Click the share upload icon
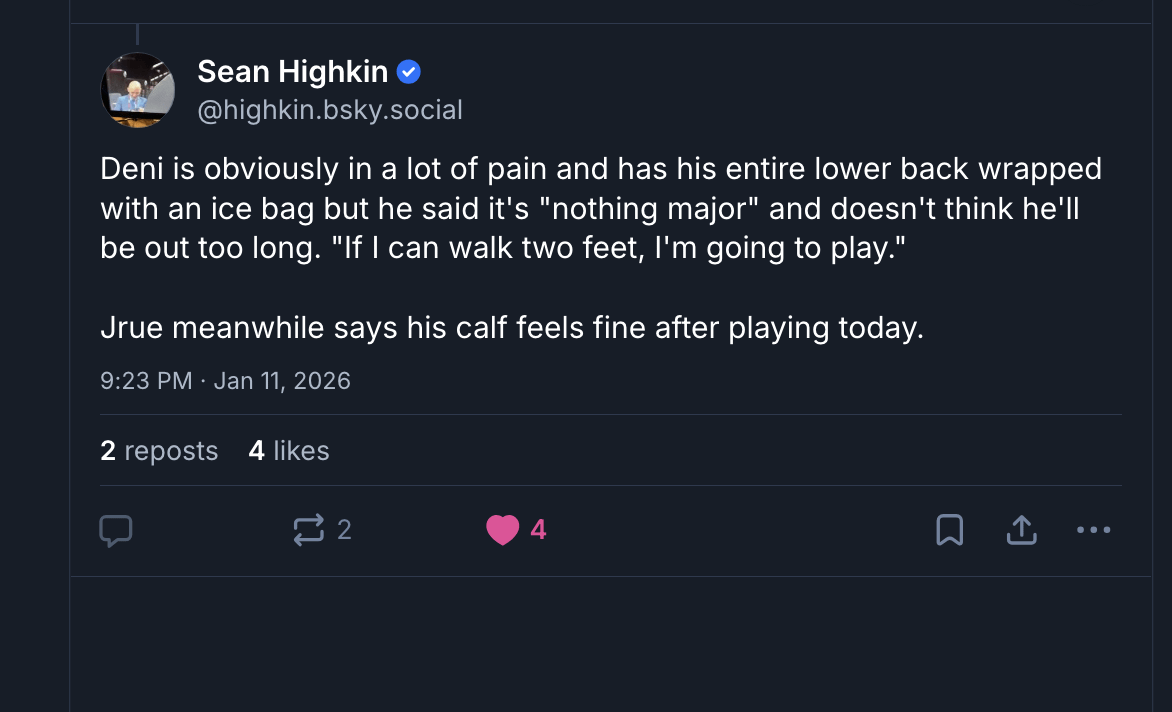 (1021, 530)
